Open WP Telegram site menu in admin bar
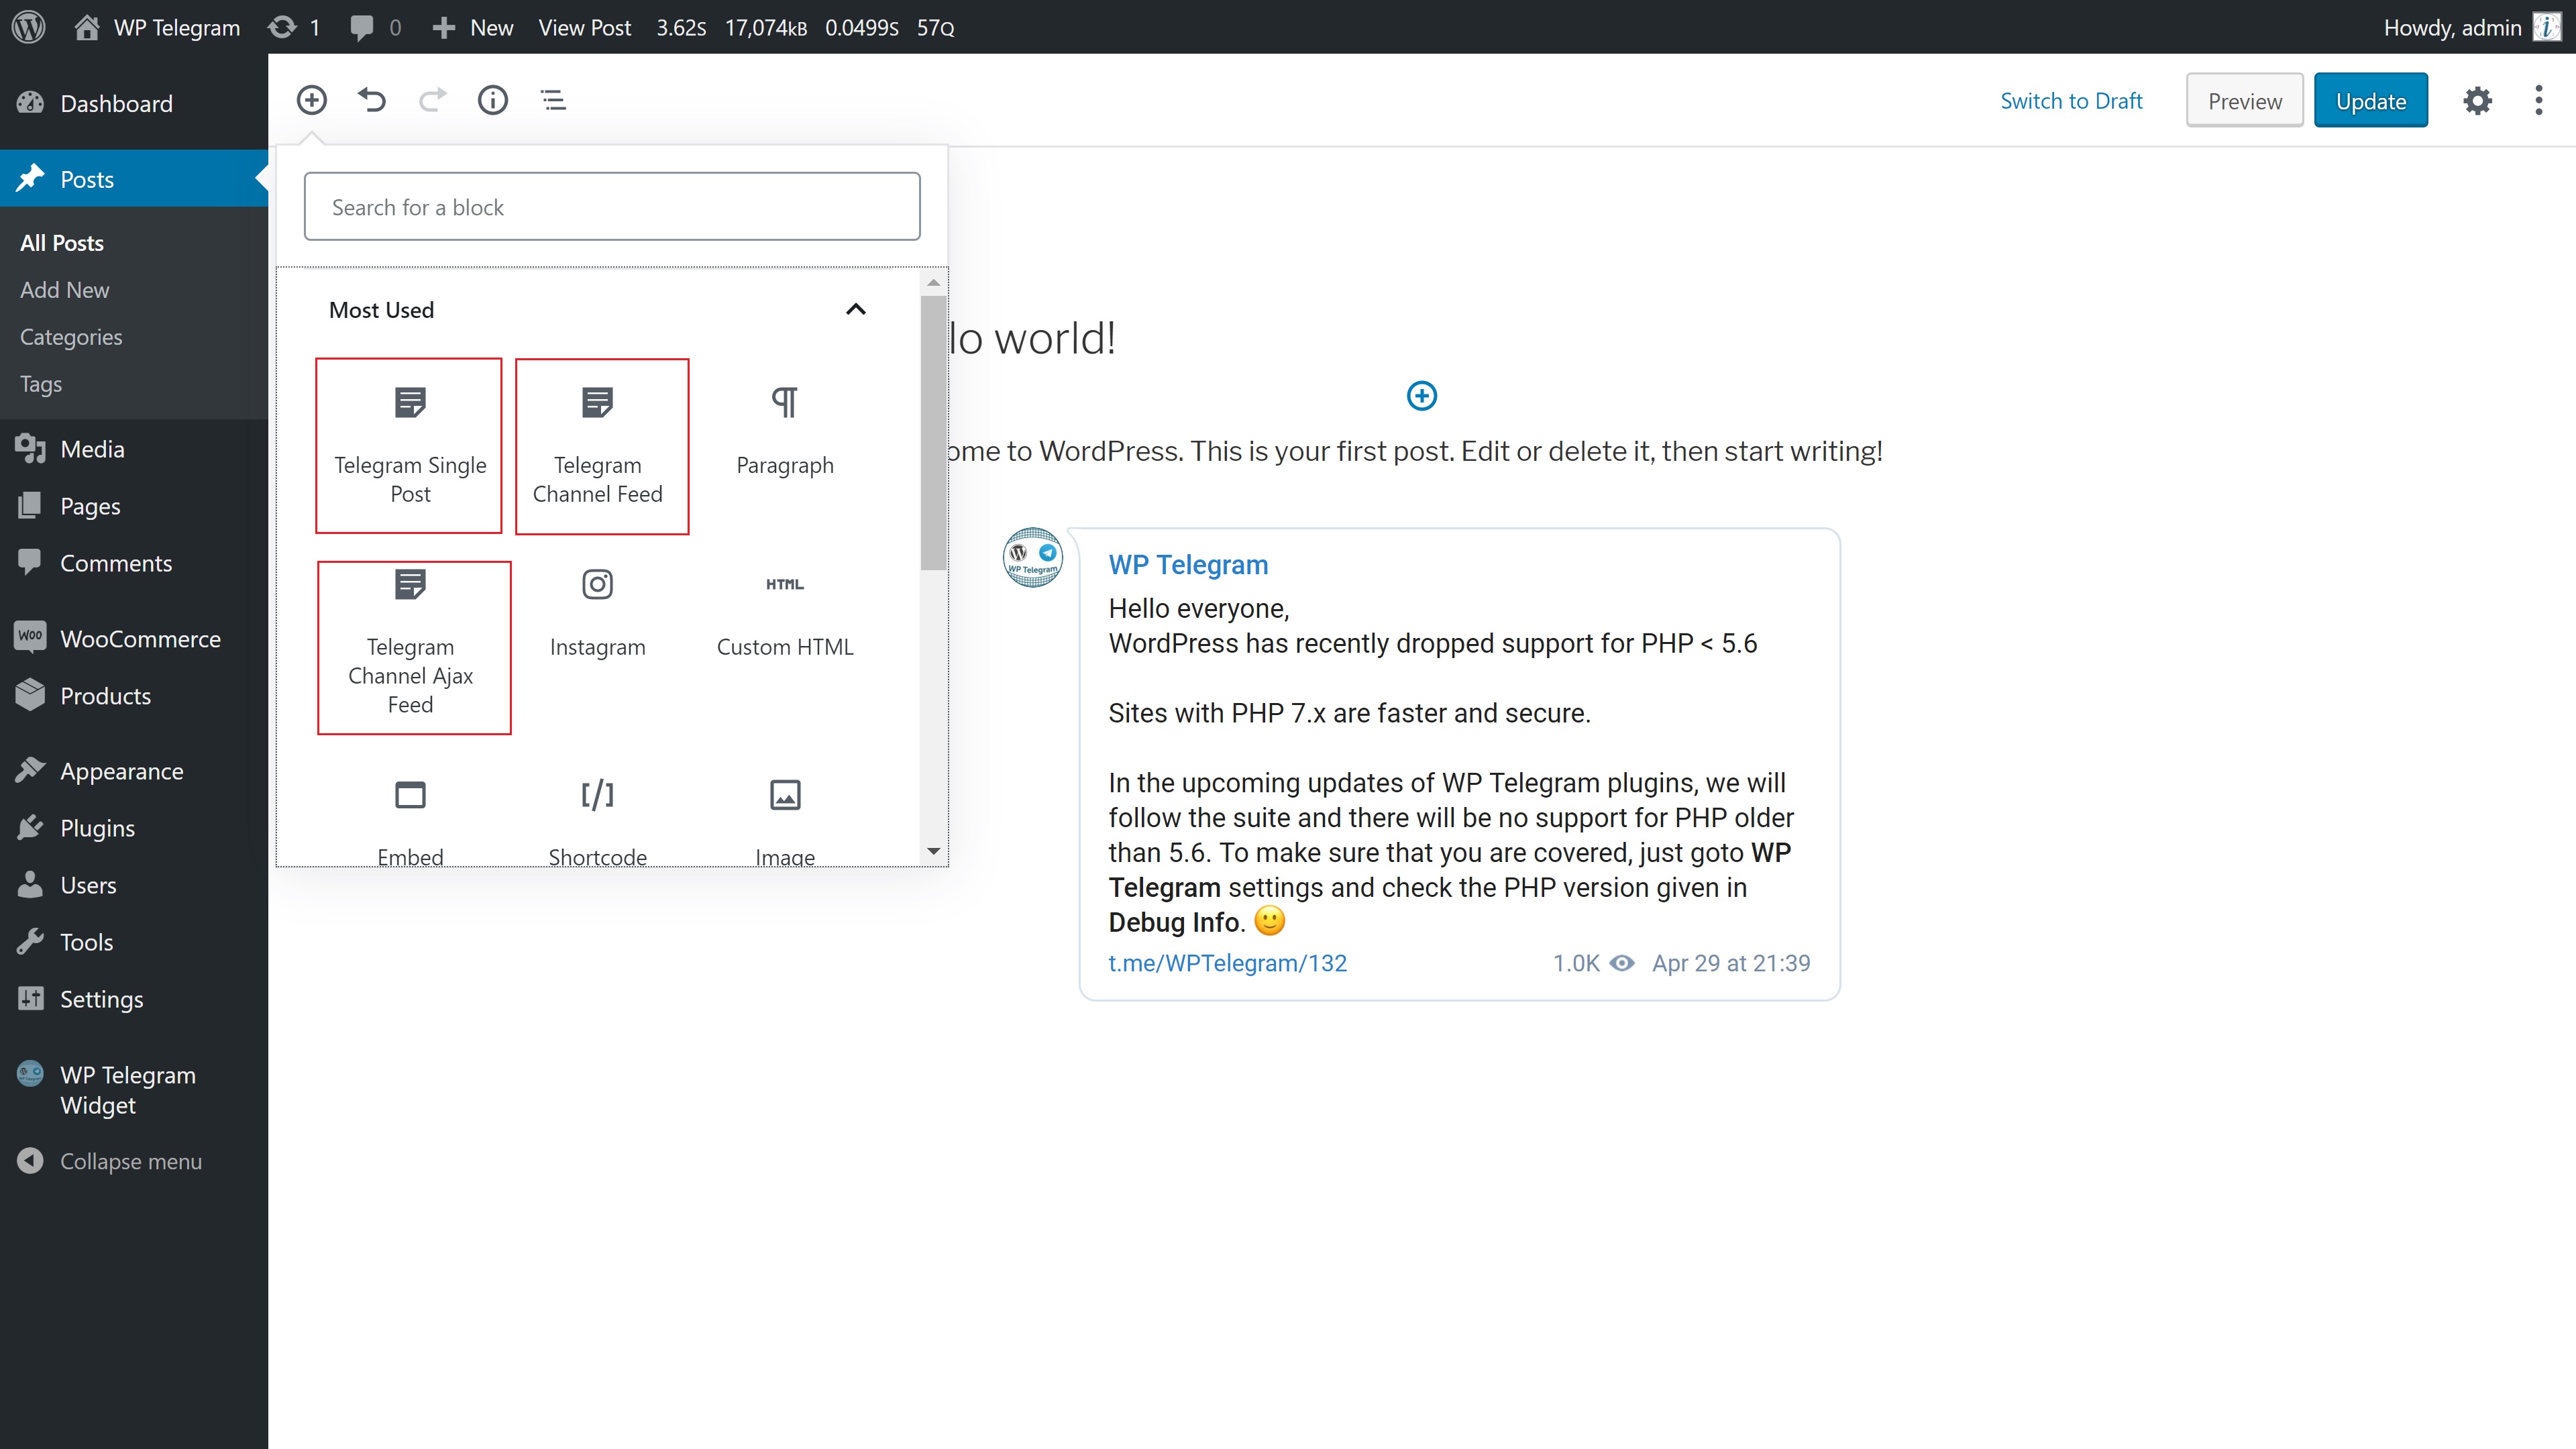Image resolution: width=2576 pixels, height=1449 pixels. 157,27
